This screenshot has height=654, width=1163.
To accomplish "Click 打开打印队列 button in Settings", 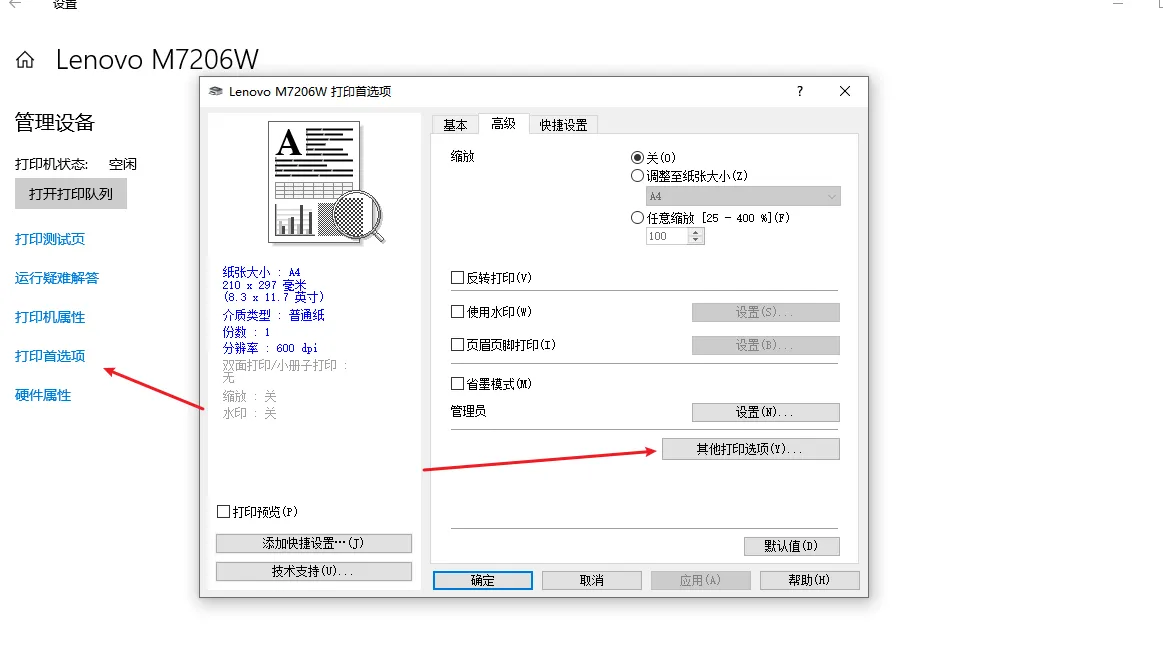I will click(x=71, y=194).
